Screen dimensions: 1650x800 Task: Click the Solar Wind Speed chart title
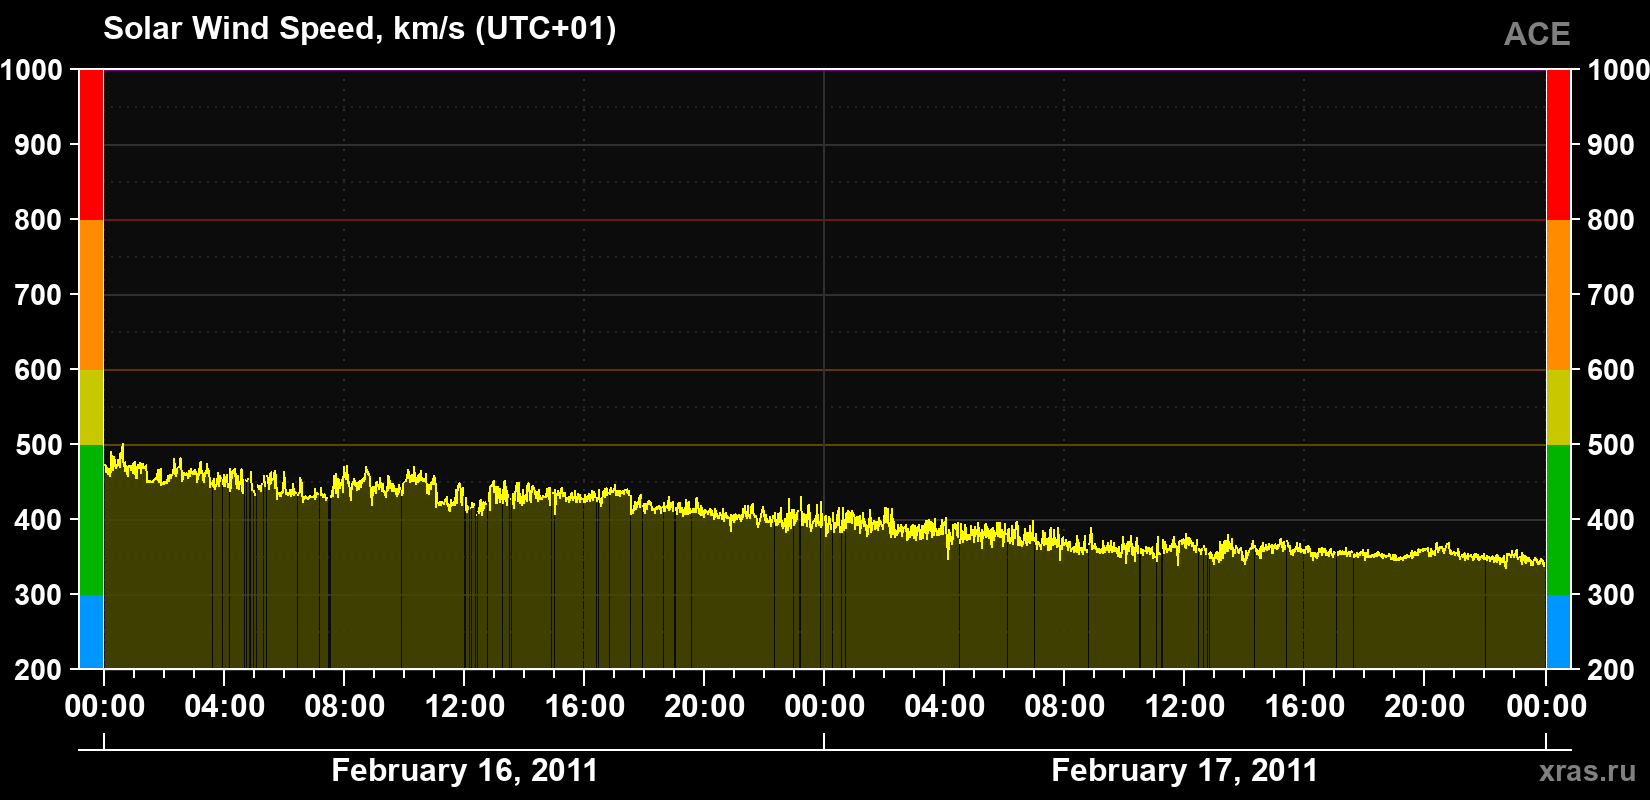360,28
